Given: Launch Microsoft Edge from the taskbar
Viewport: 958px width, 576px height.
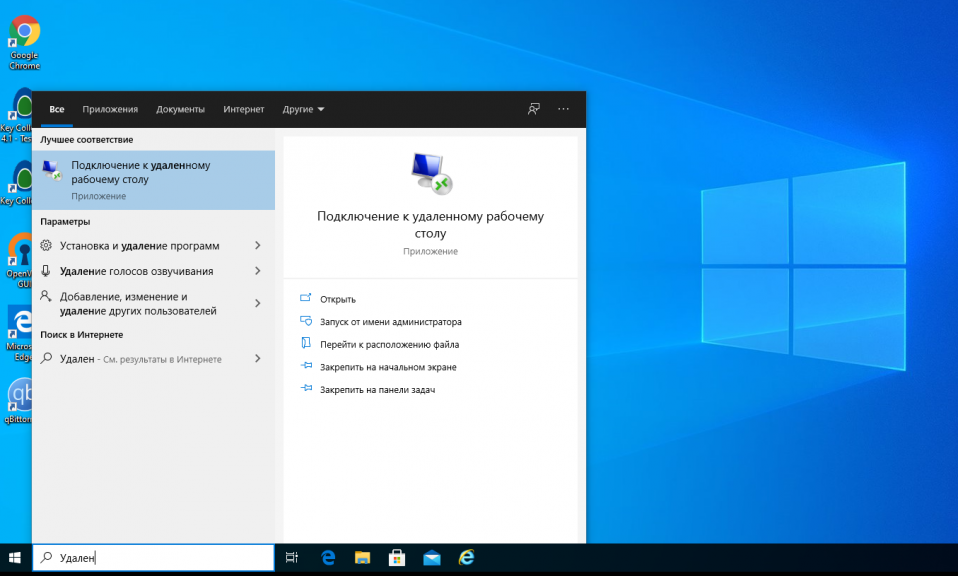Looking at the screenshot, I should pos(328,558).
